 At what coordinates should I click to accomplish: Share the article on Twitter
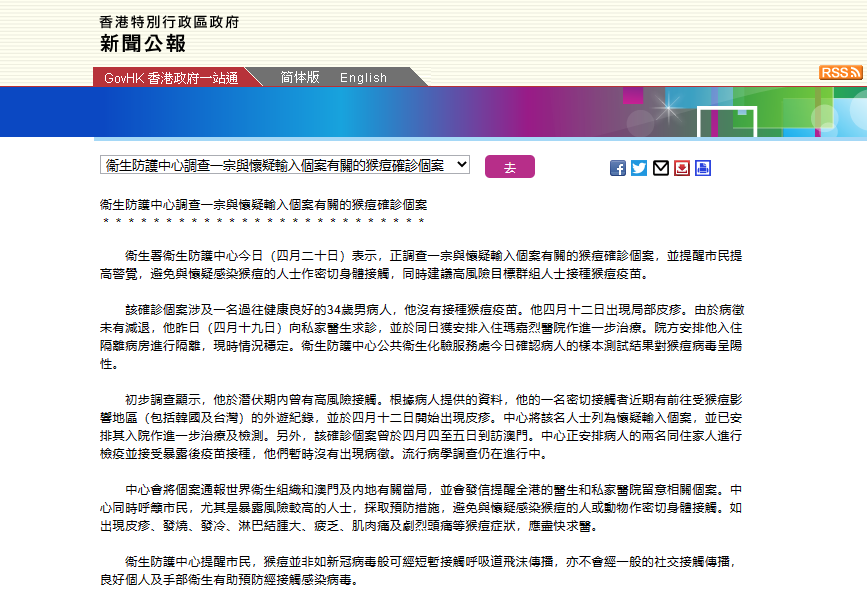pyautogui.click(x=639, y=168)
